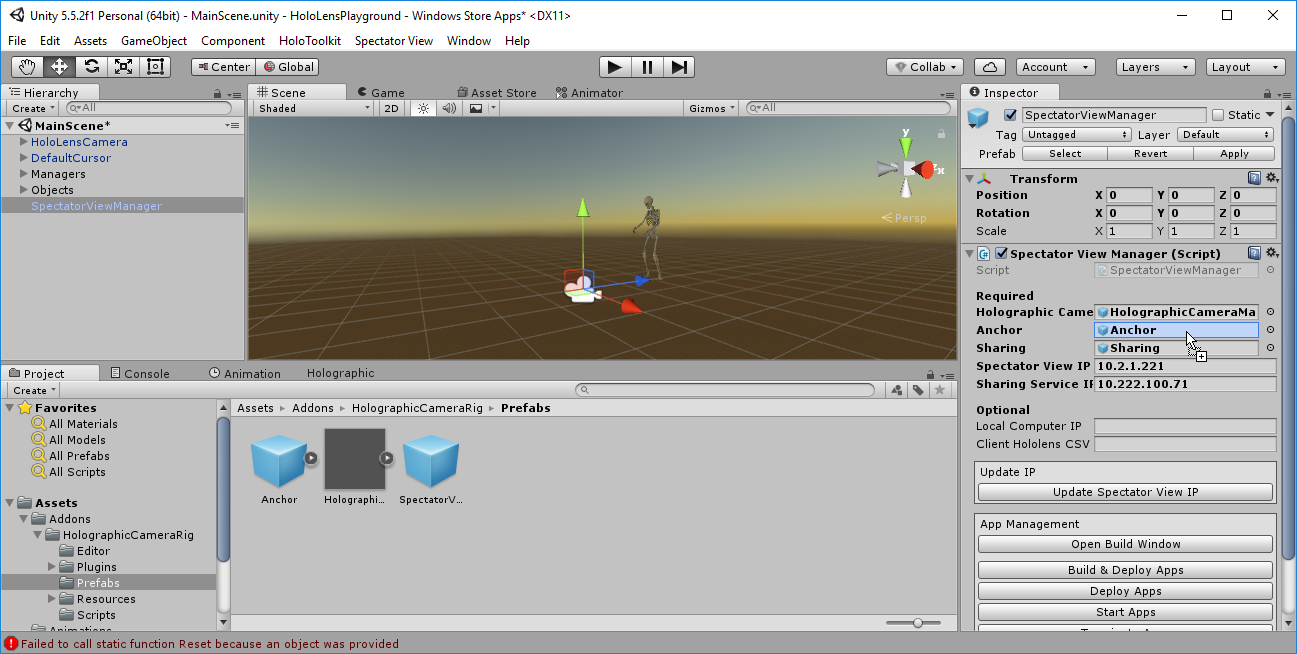Screen dimensions: 1297x654
Task: Toggle pivot Center button
Action: [x=223, y=67]
